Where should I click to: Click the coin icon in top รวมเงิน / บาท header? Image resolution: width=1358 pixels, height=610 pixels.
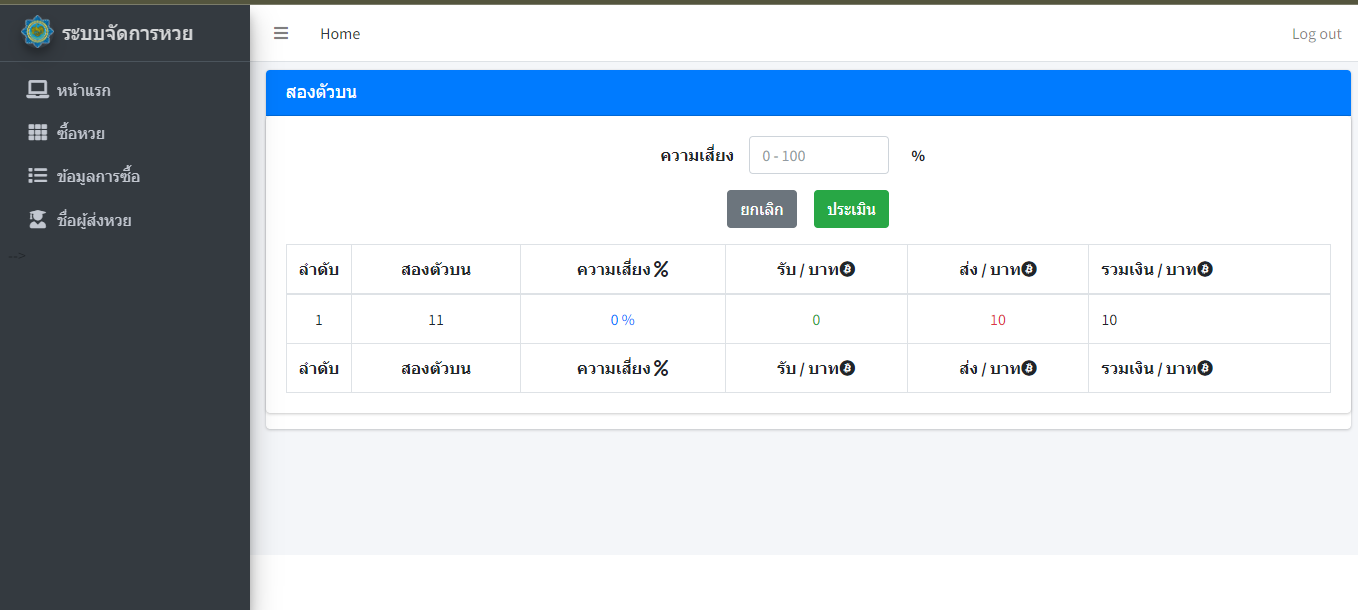tap(1205, 269)
